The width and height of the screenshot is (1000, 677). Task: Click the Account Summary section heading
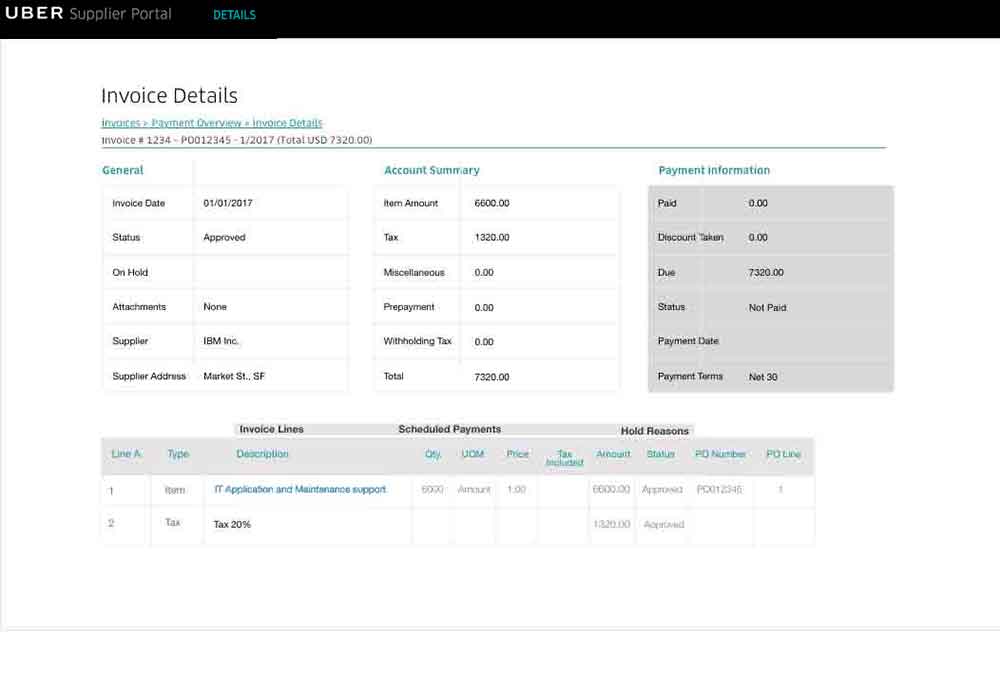(x=431, y=170)
